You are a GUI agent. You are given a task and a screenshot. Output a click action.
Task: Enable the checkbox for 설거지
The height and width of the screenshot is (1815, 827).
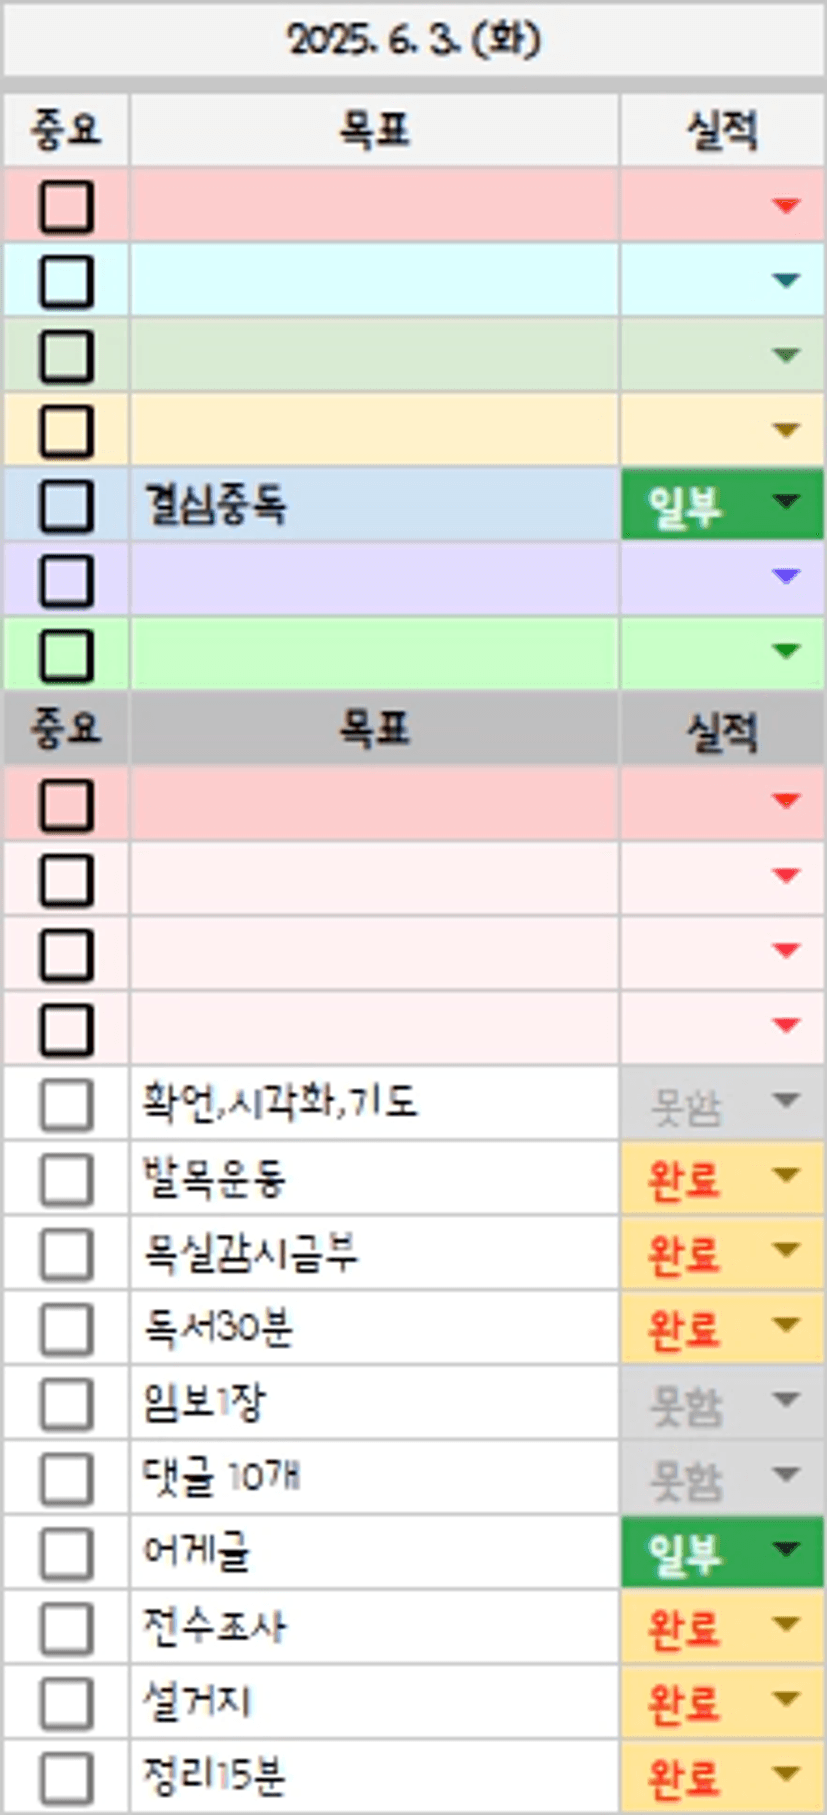[x=66, y=1702]
